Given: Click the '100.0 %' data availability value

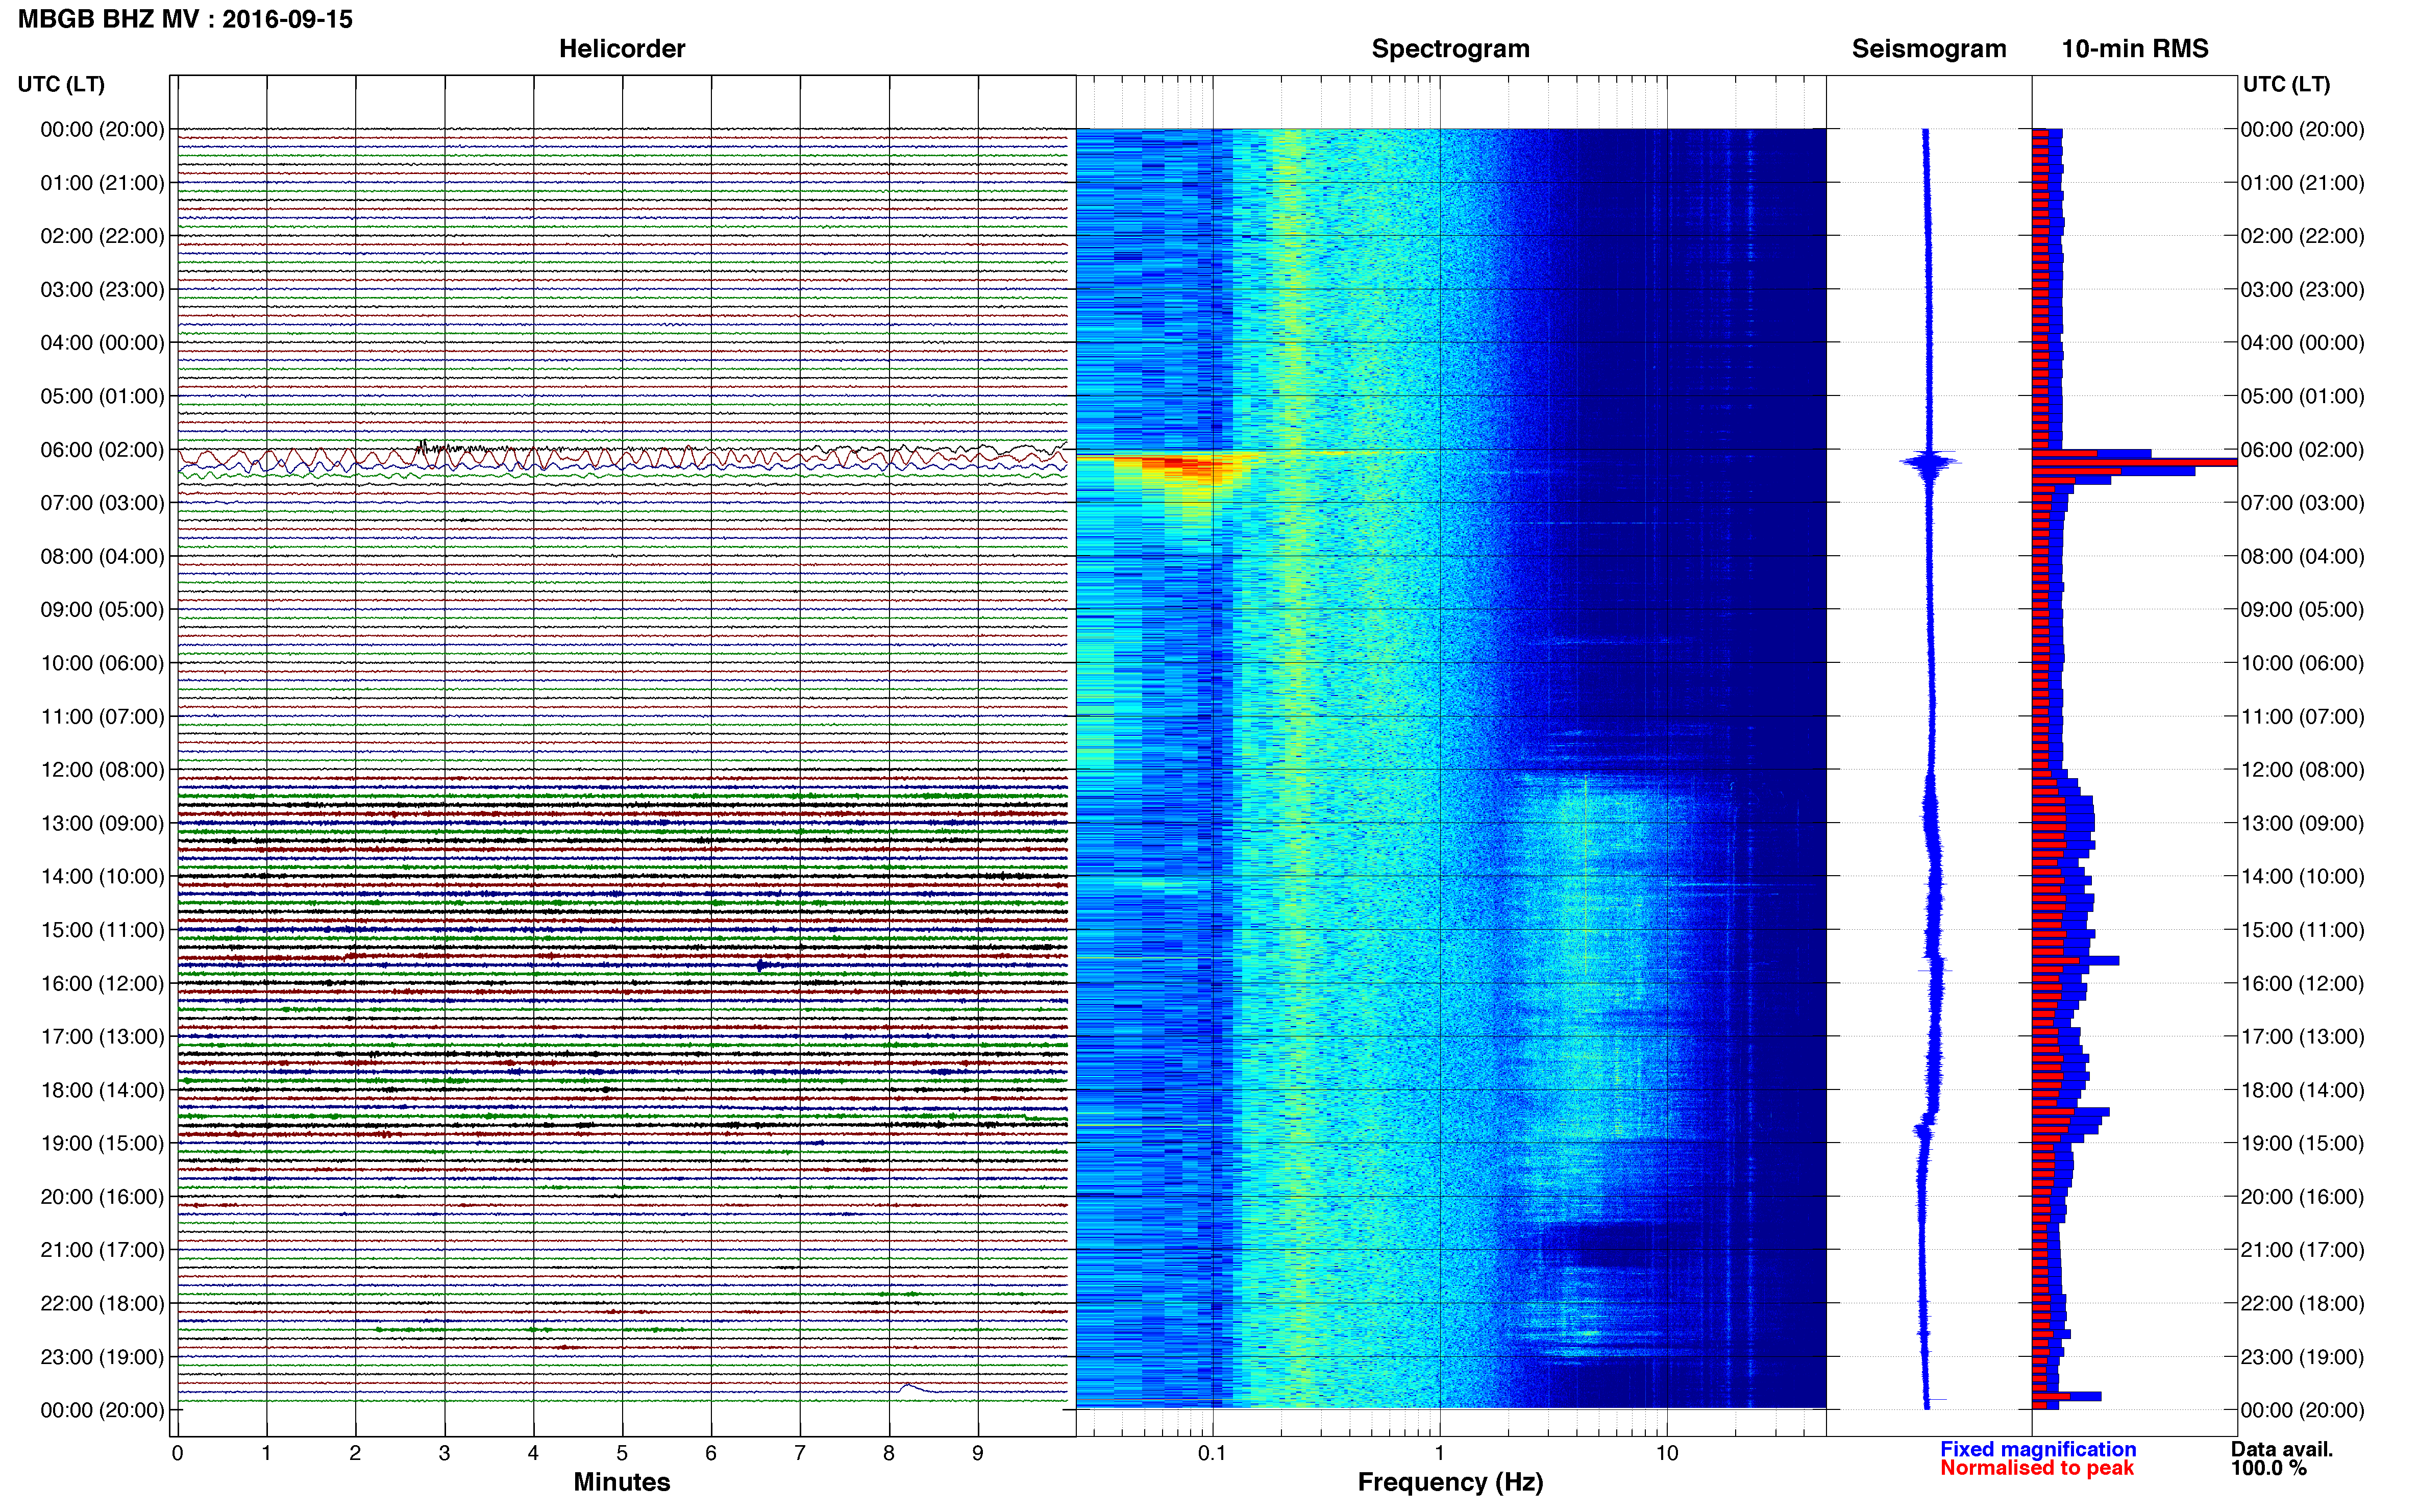Looking at the screenshot, I should coord(2268,1468).
